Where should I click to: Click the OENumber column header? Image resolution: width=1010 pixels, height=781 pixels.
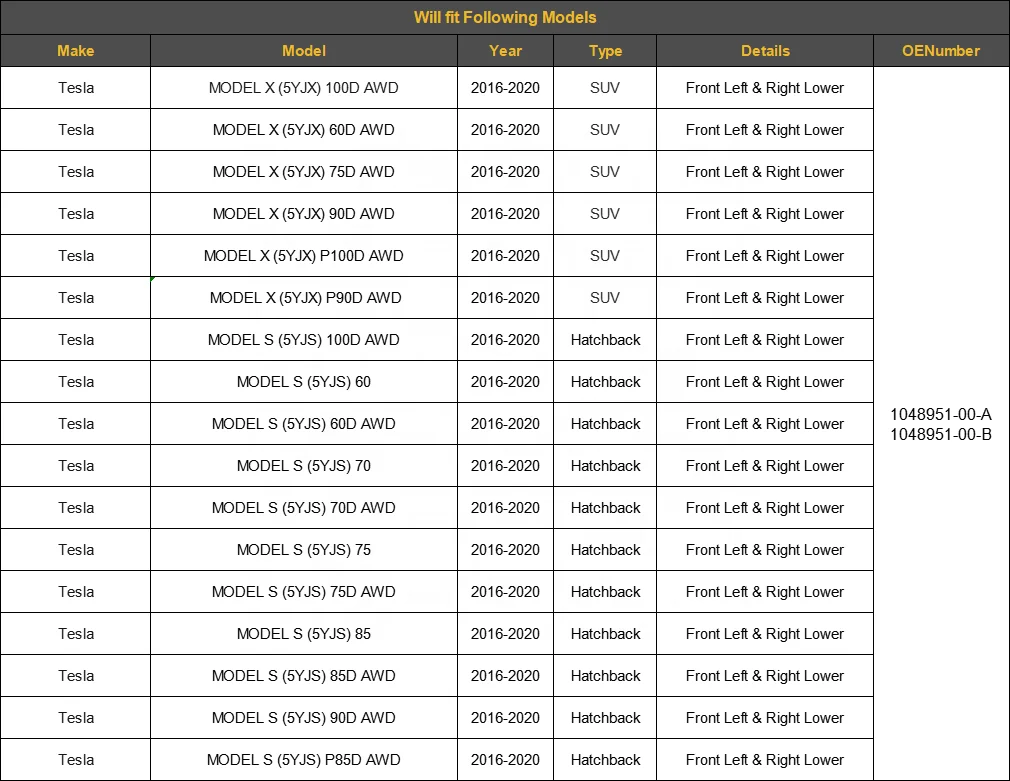coord(941,51)
